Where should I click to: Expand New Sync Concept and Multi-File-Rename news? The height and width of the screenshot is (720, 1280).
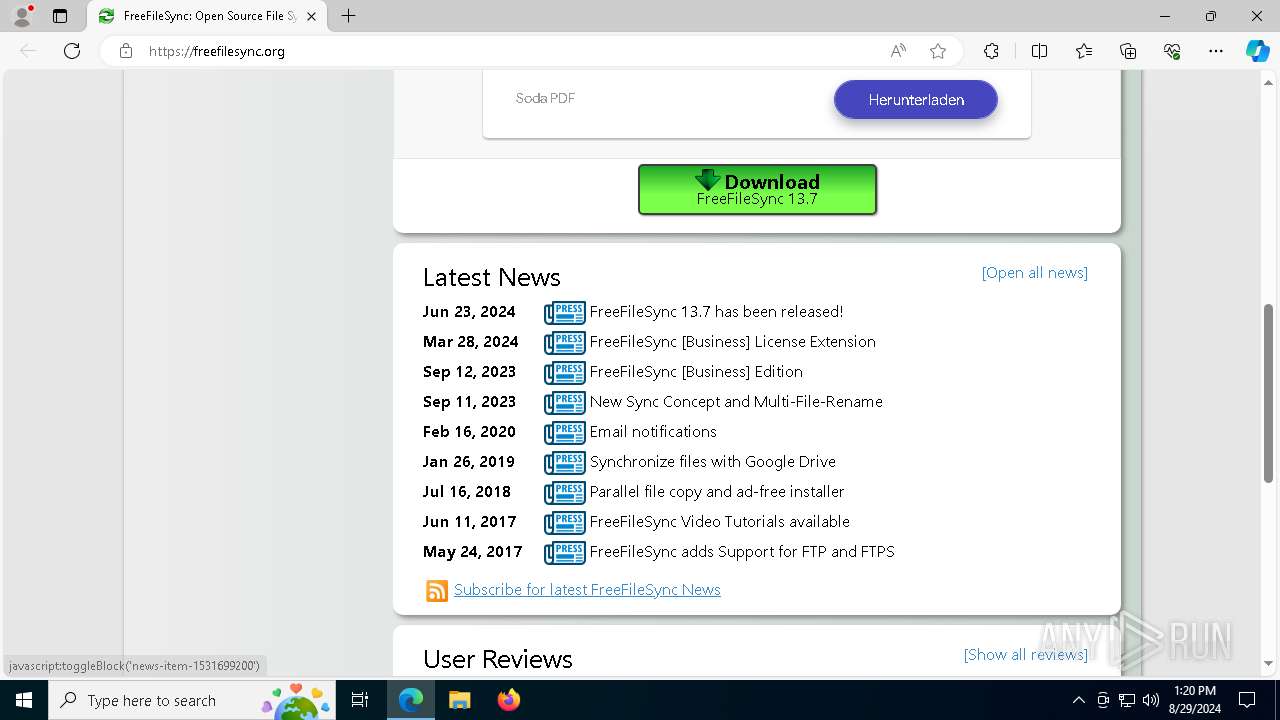736,402
